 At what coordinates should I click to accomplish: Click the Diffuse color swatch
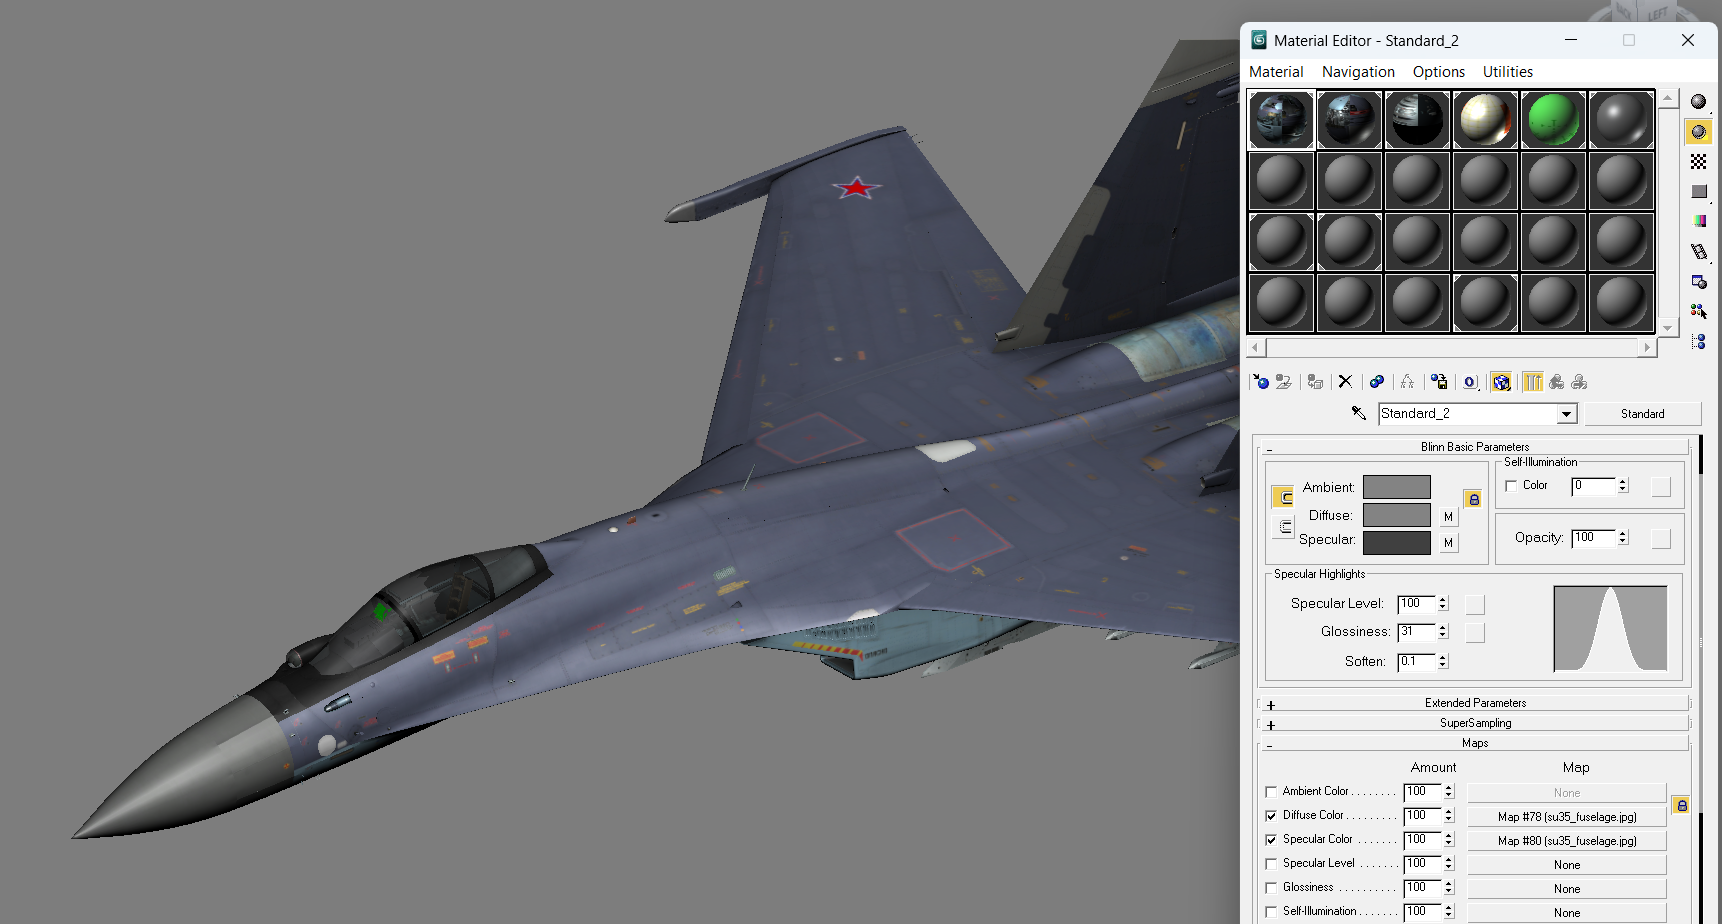[1396, 515]
